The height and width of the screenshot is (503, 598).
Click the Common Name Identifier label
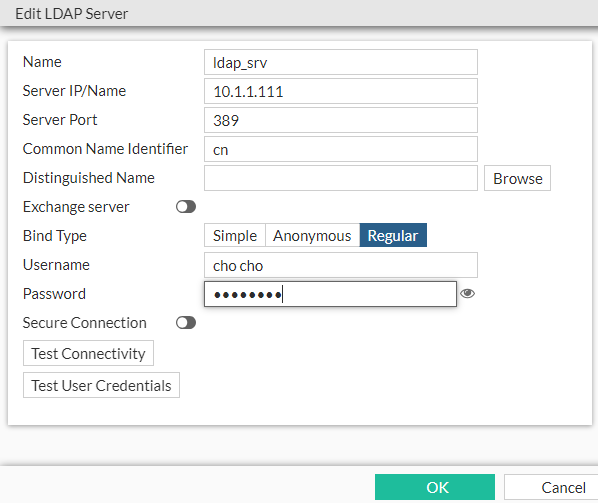click(105, 149)
